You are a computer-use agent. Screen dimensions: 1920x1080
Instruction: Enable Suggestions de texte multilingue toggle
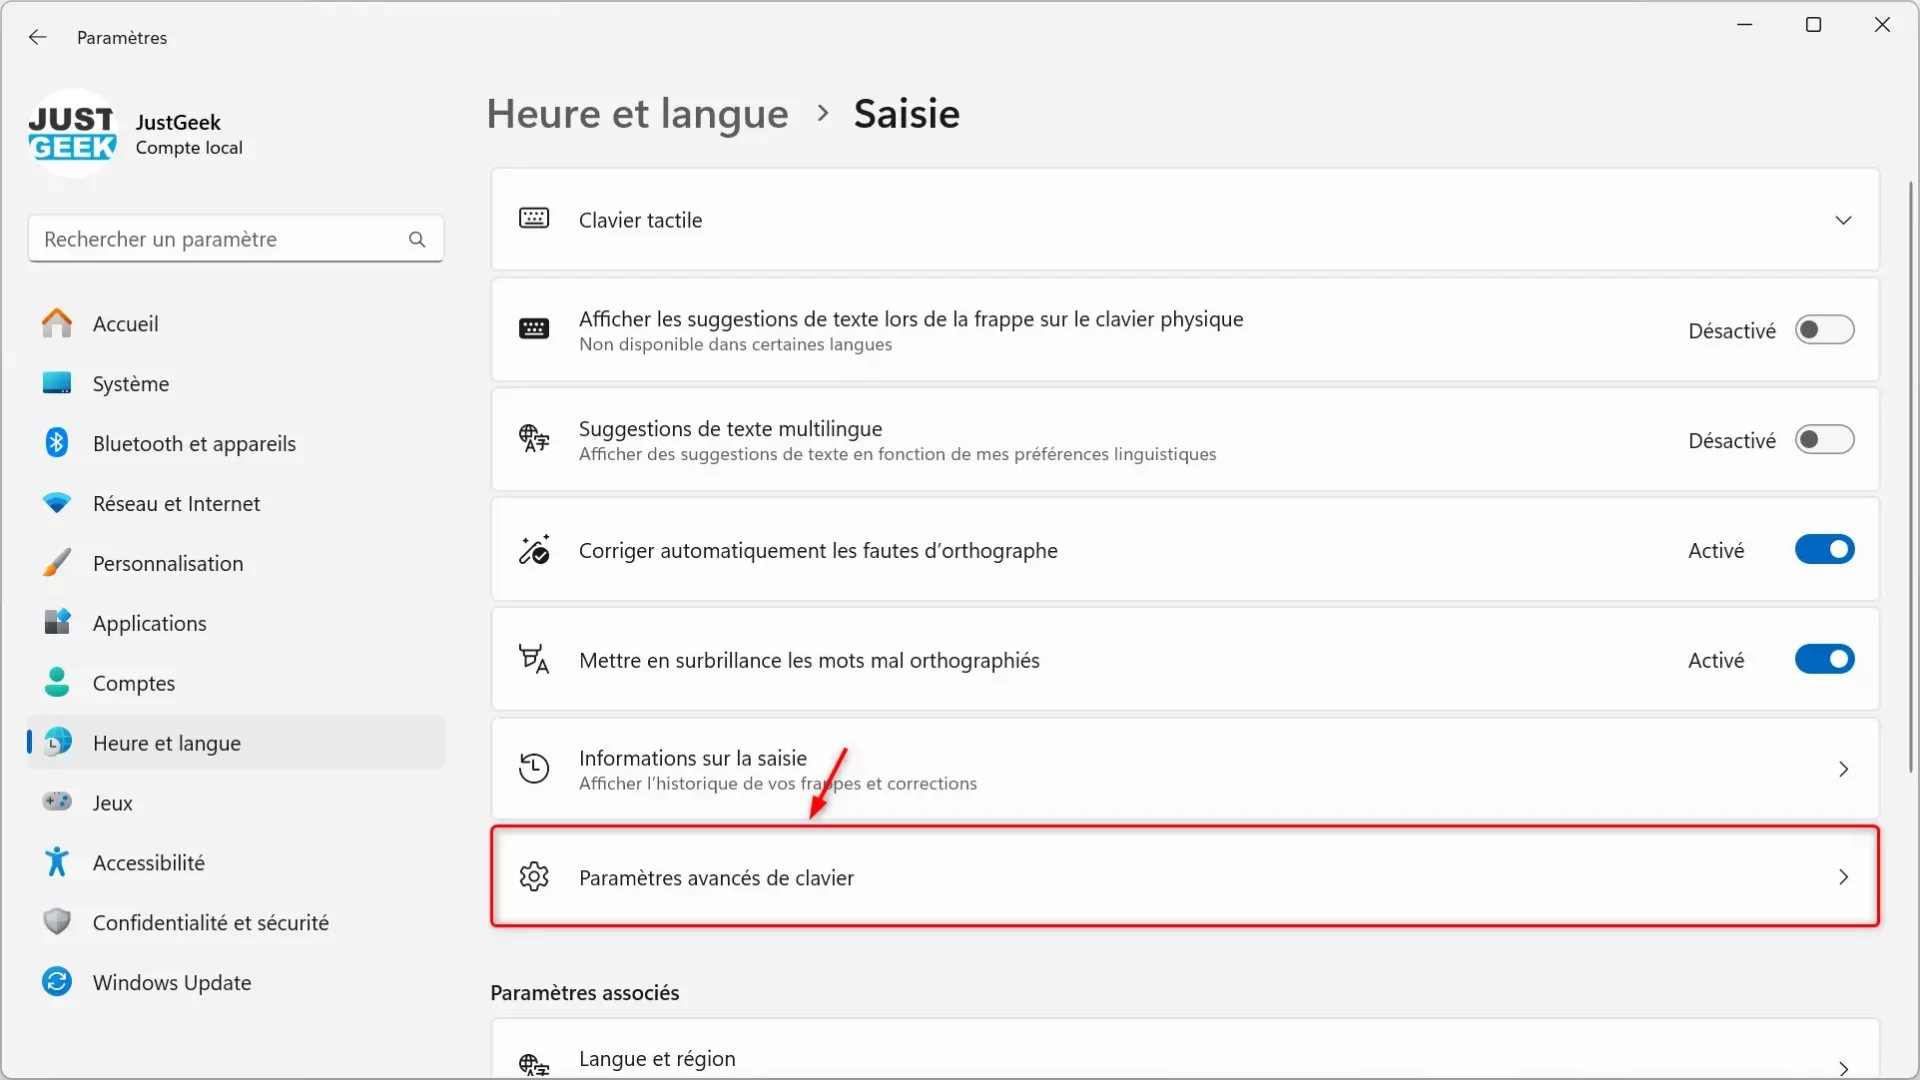[x=1825, y=439]
